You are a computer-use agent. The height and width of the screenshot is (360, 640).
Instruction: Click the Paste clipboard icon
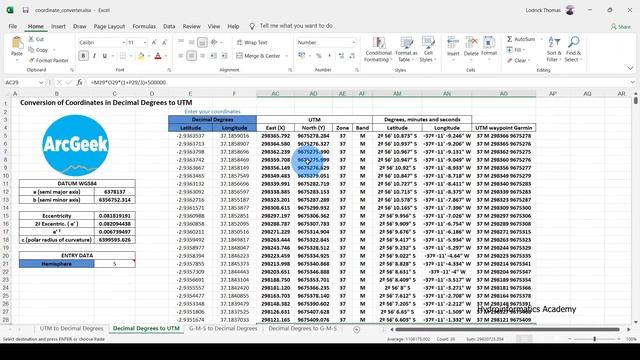tap(17, 43)
